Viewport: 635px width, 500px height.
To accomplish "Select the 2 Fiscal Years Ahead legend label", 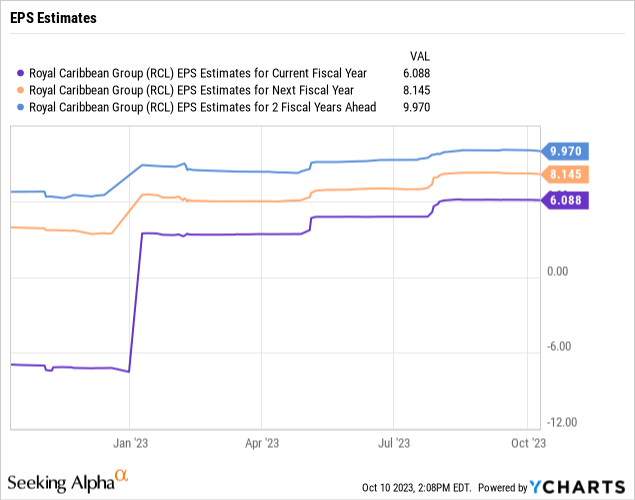I will pos(203,106).
